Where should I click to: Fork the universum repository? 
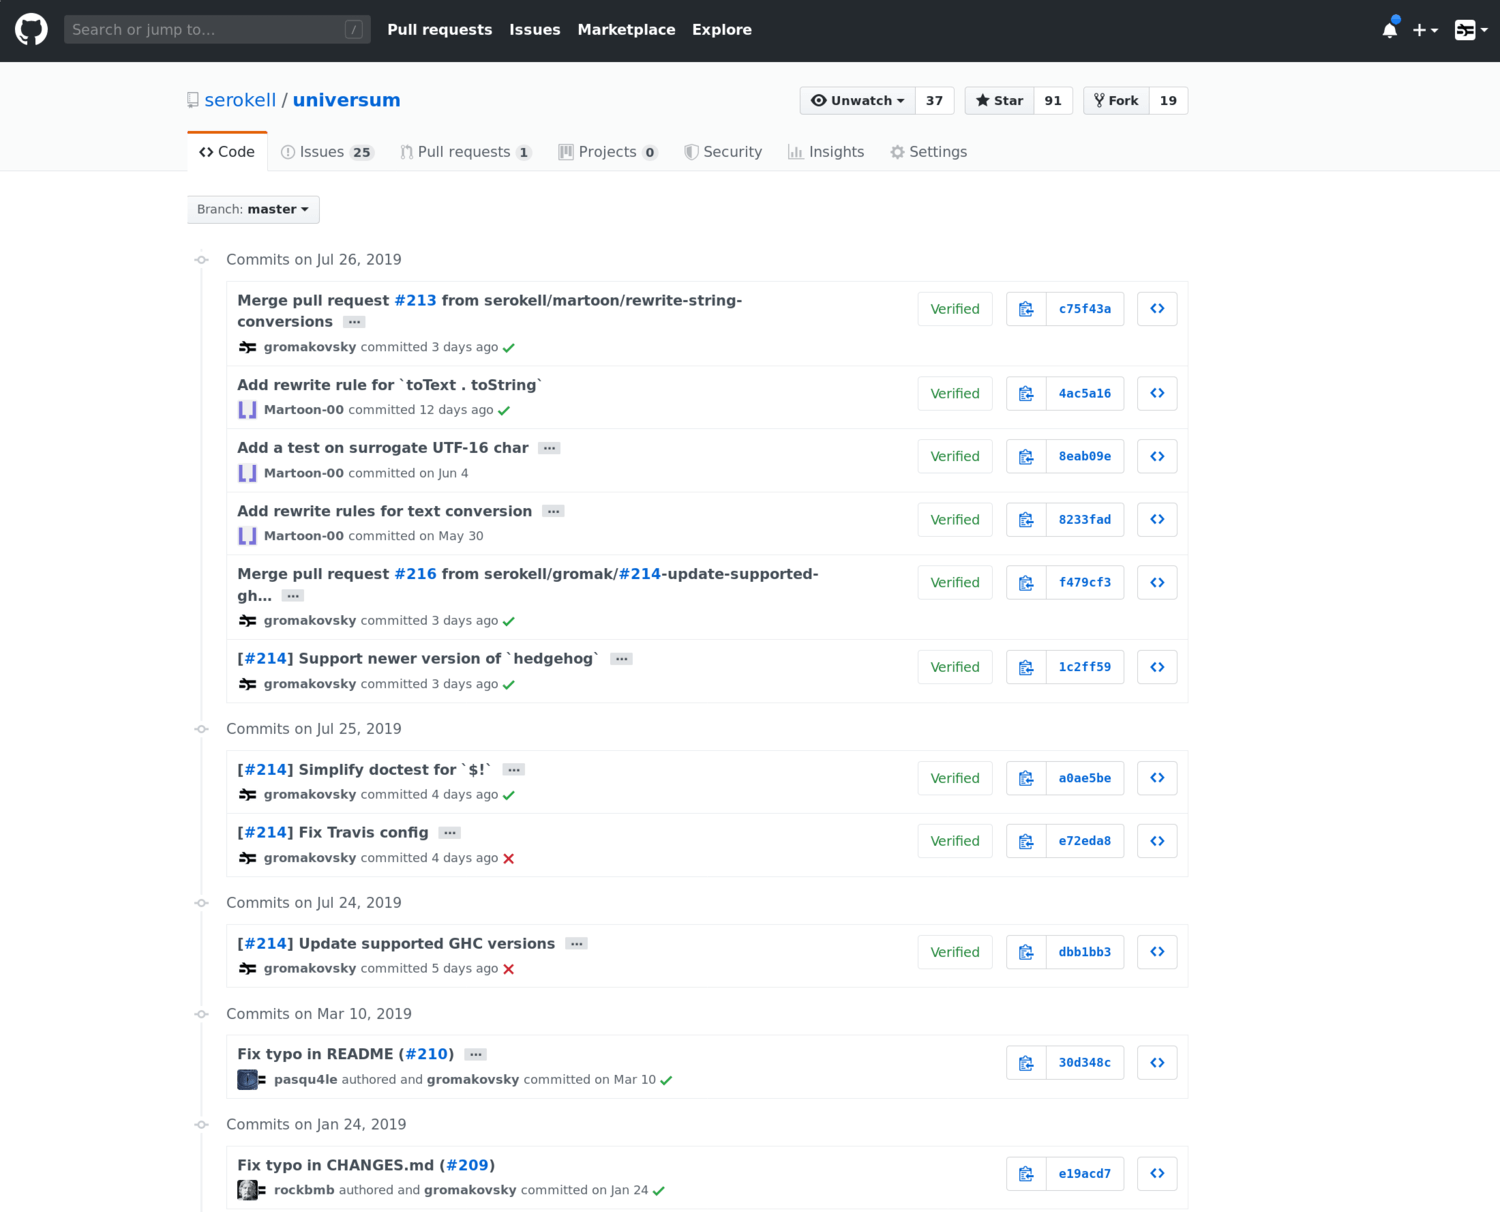click(x=1116, y=100)
